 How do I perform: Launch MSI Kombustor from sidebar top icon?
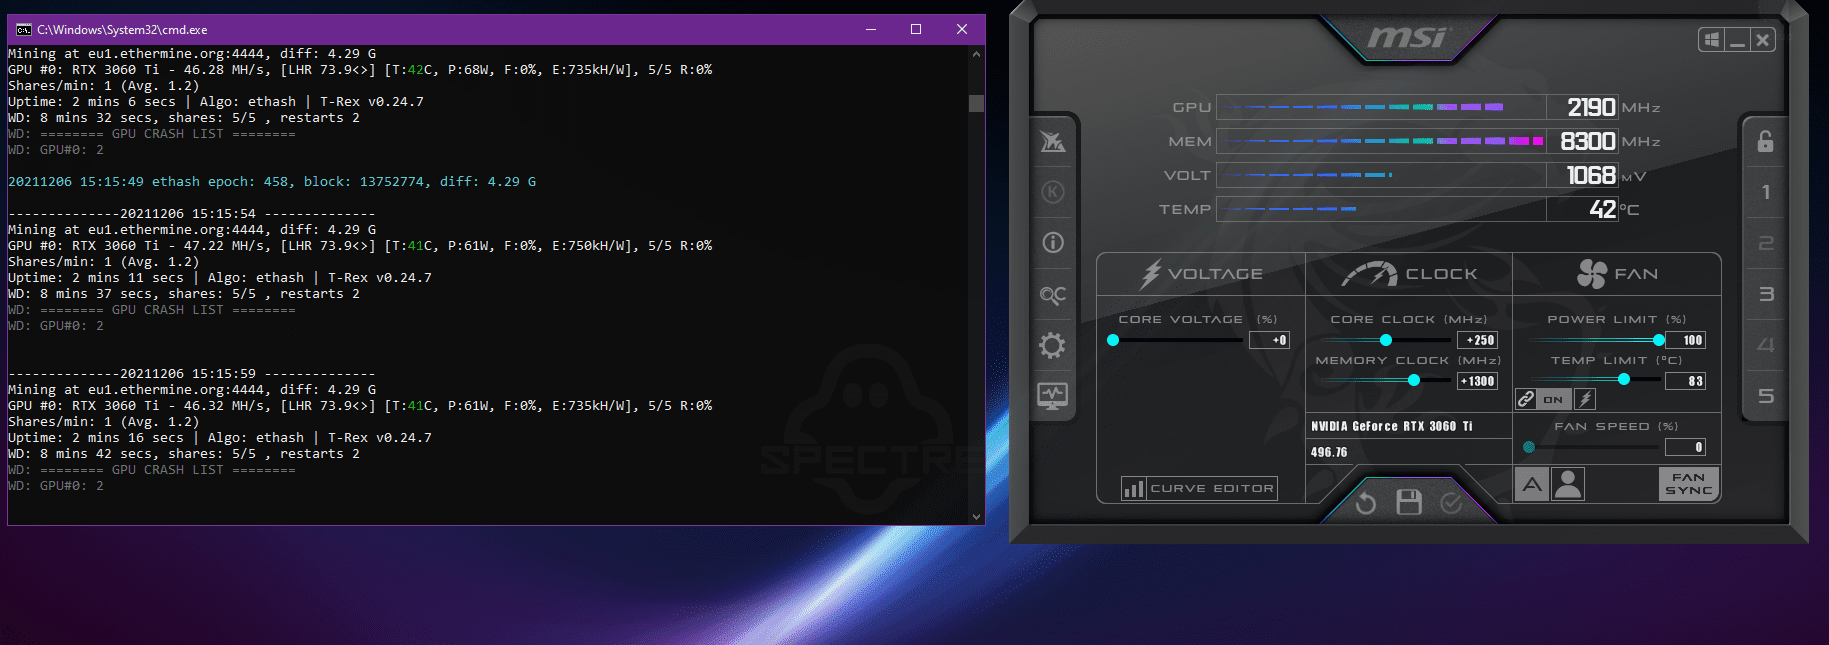click(1053, 142)
